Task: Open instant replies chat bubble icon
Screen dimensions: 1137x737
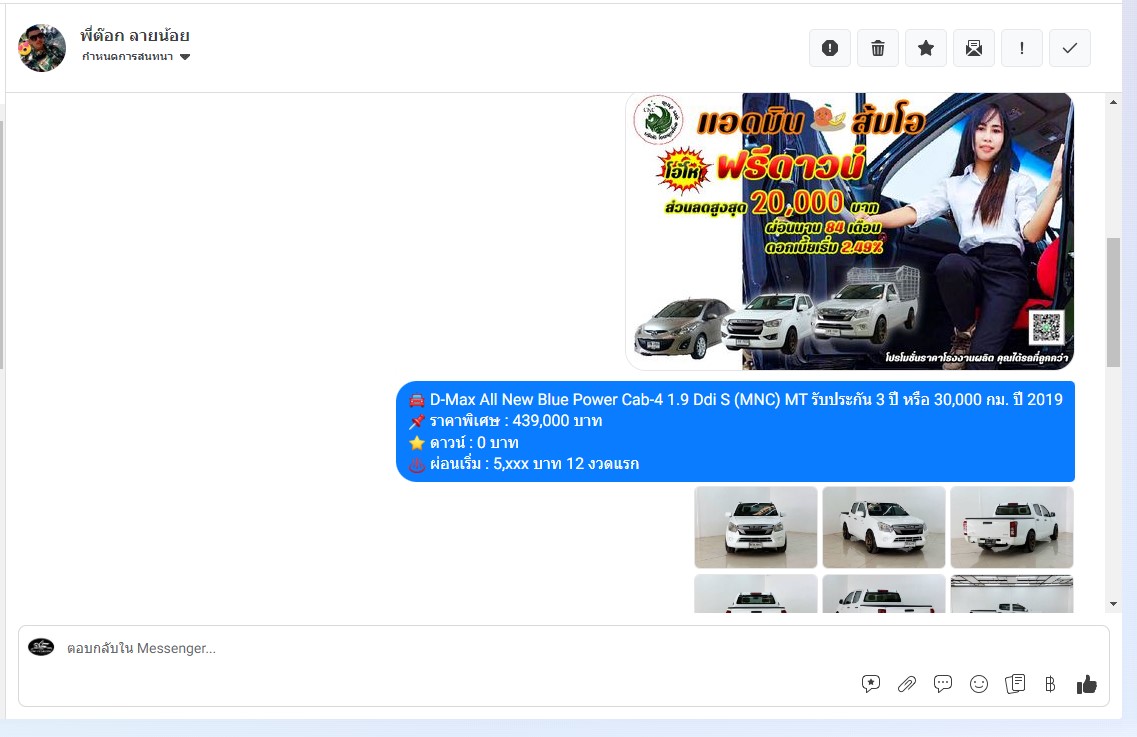Action: point(943,684)
